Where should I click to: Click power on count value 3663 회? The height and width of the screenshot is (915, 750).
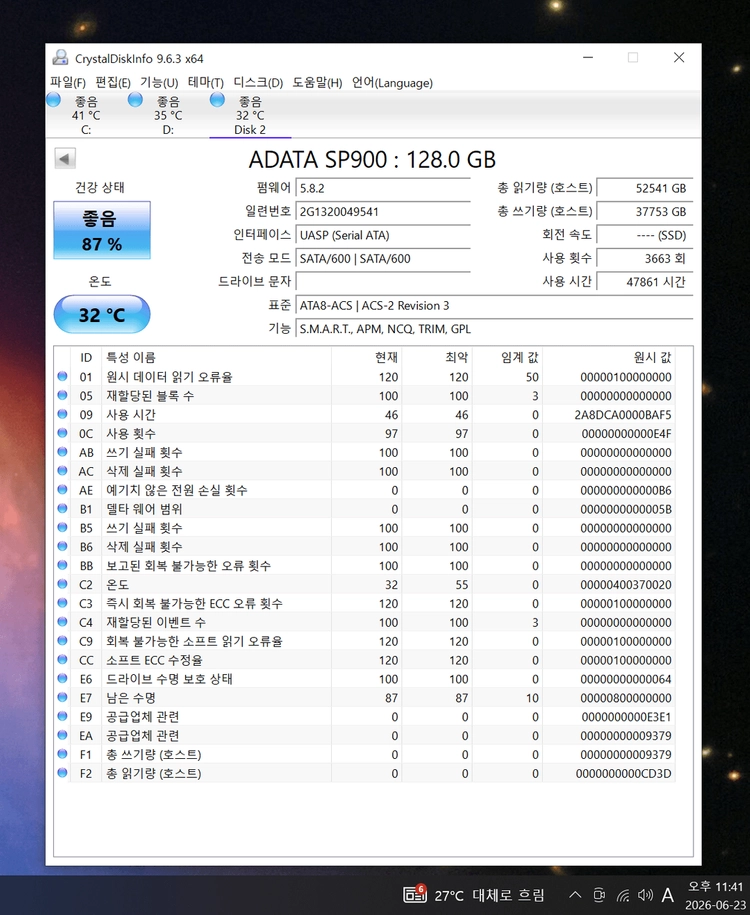[x=645, y=258]
